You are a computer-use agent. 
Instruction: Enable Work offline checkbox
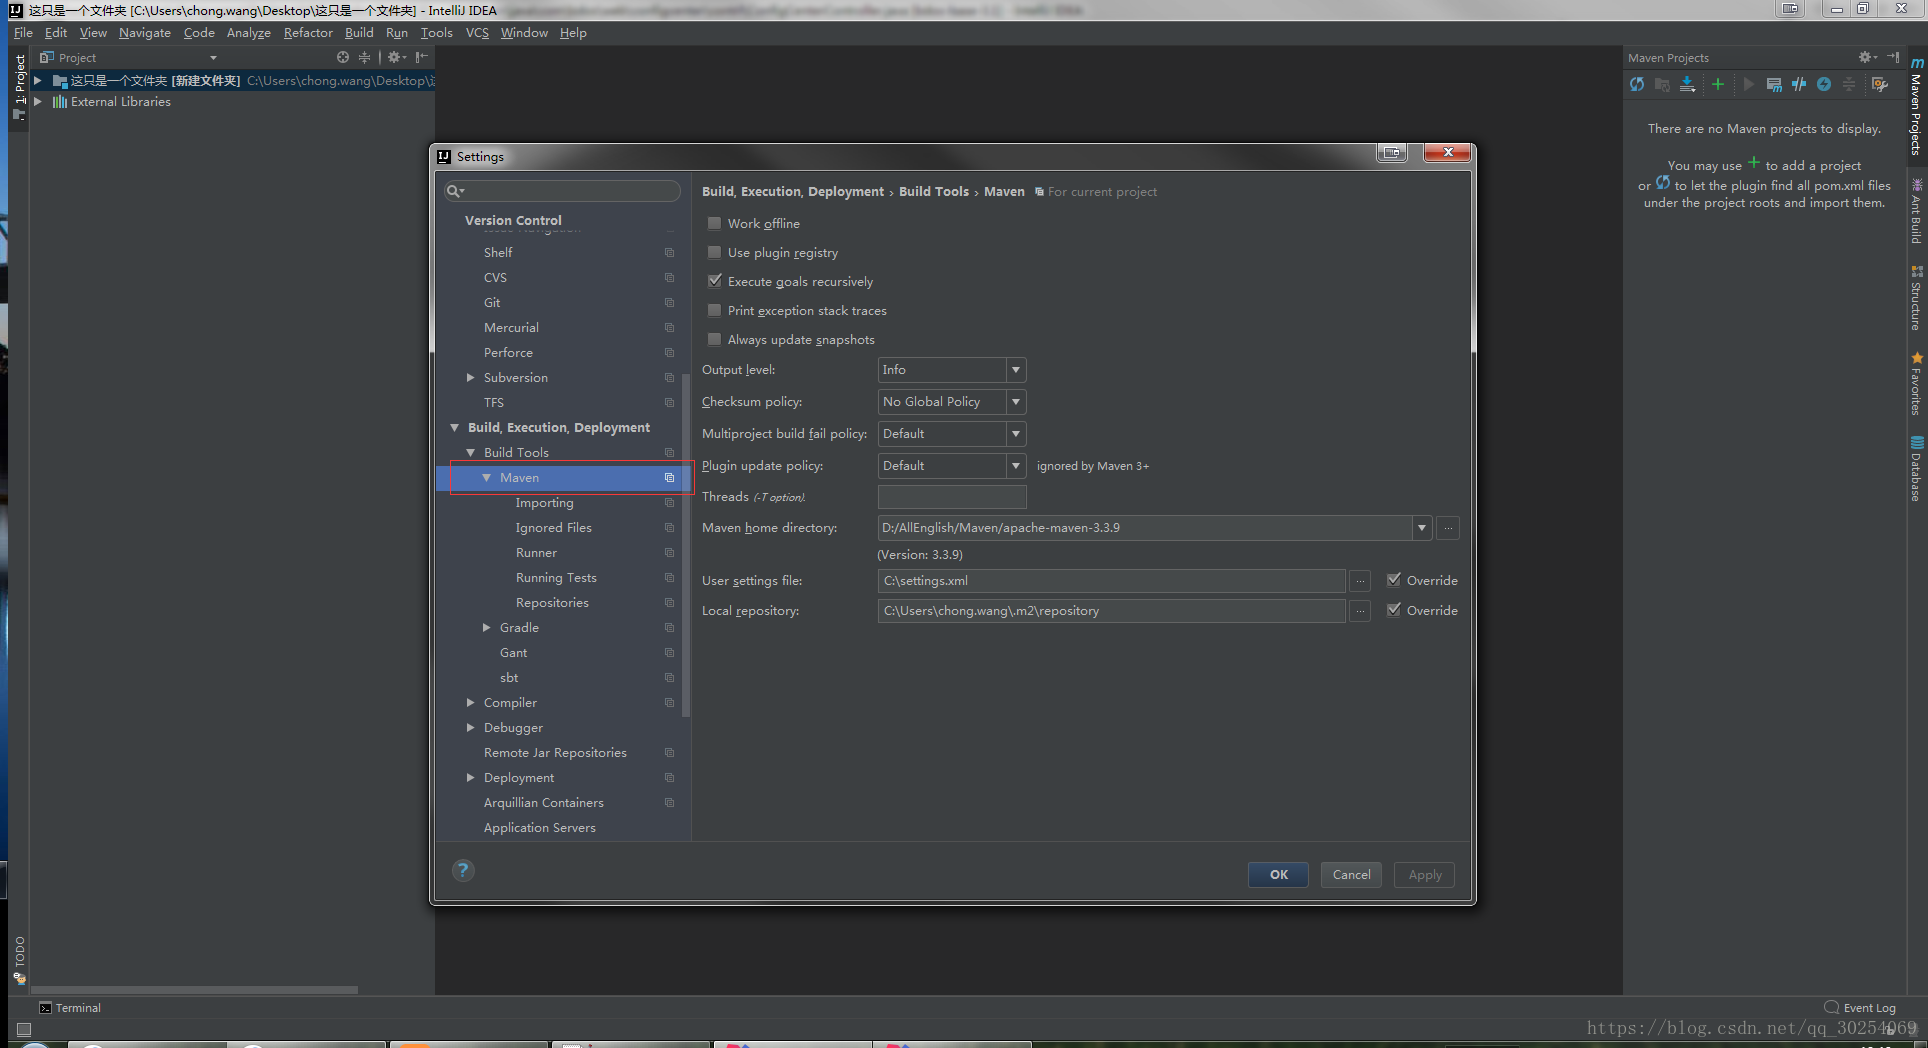click(714, 223)
